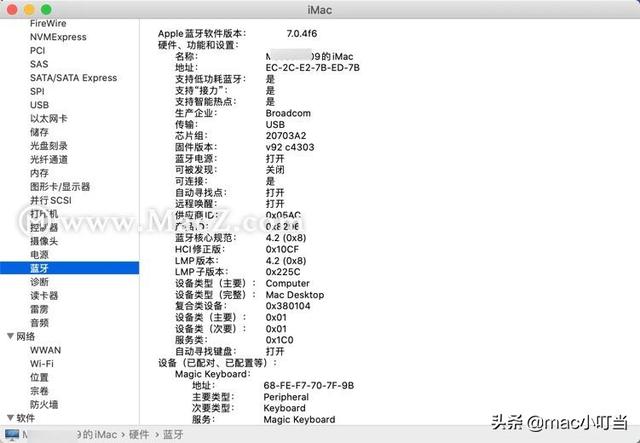
Task: Select FireWire in the sidebar
Action: 48,23
